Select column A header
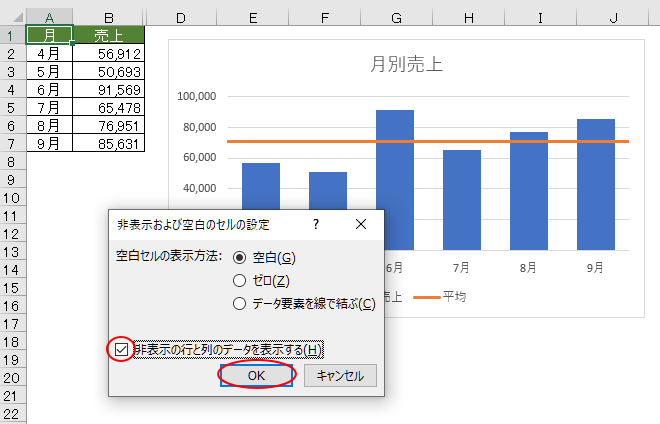 coord(49,18)
